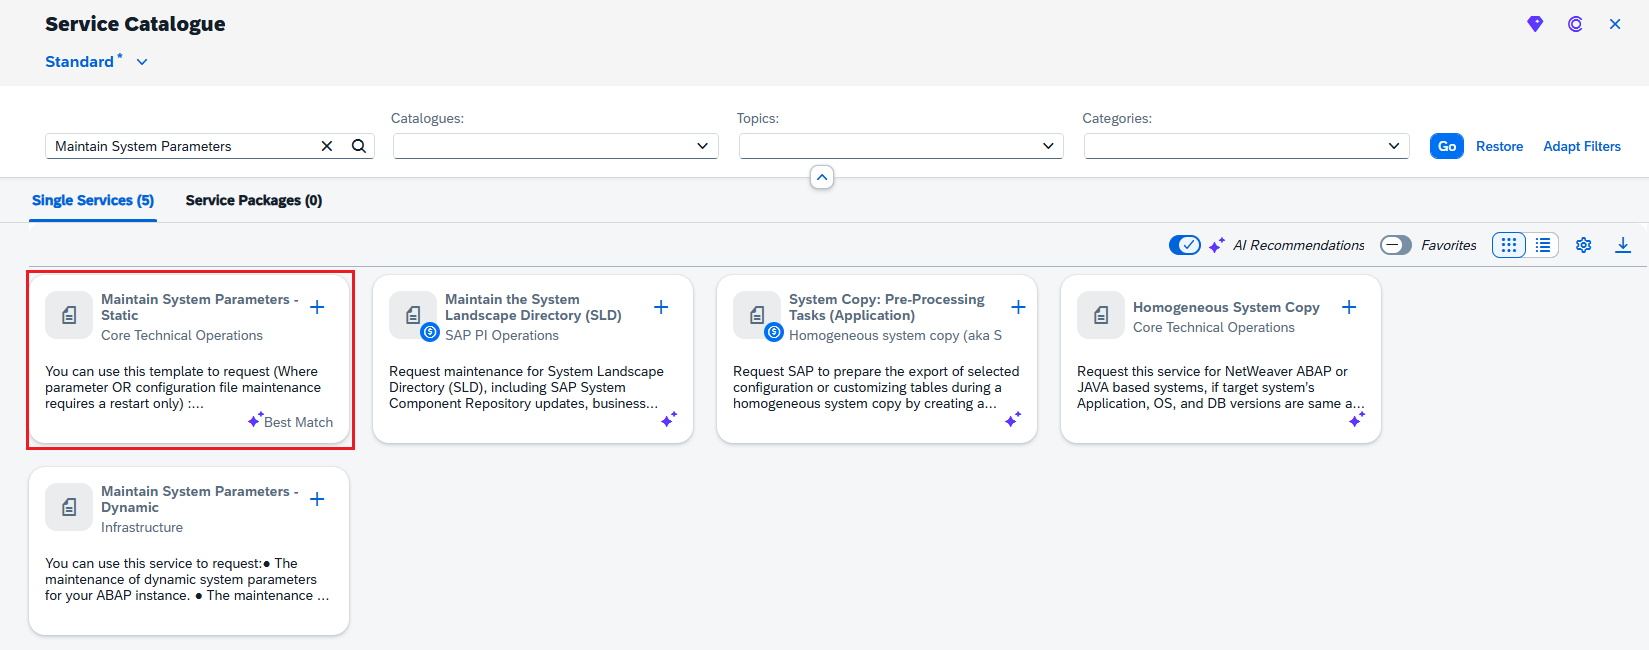Click the Infrastructure category text
This screenshot has height=650, width=1649.
click(x=142, y=528)
